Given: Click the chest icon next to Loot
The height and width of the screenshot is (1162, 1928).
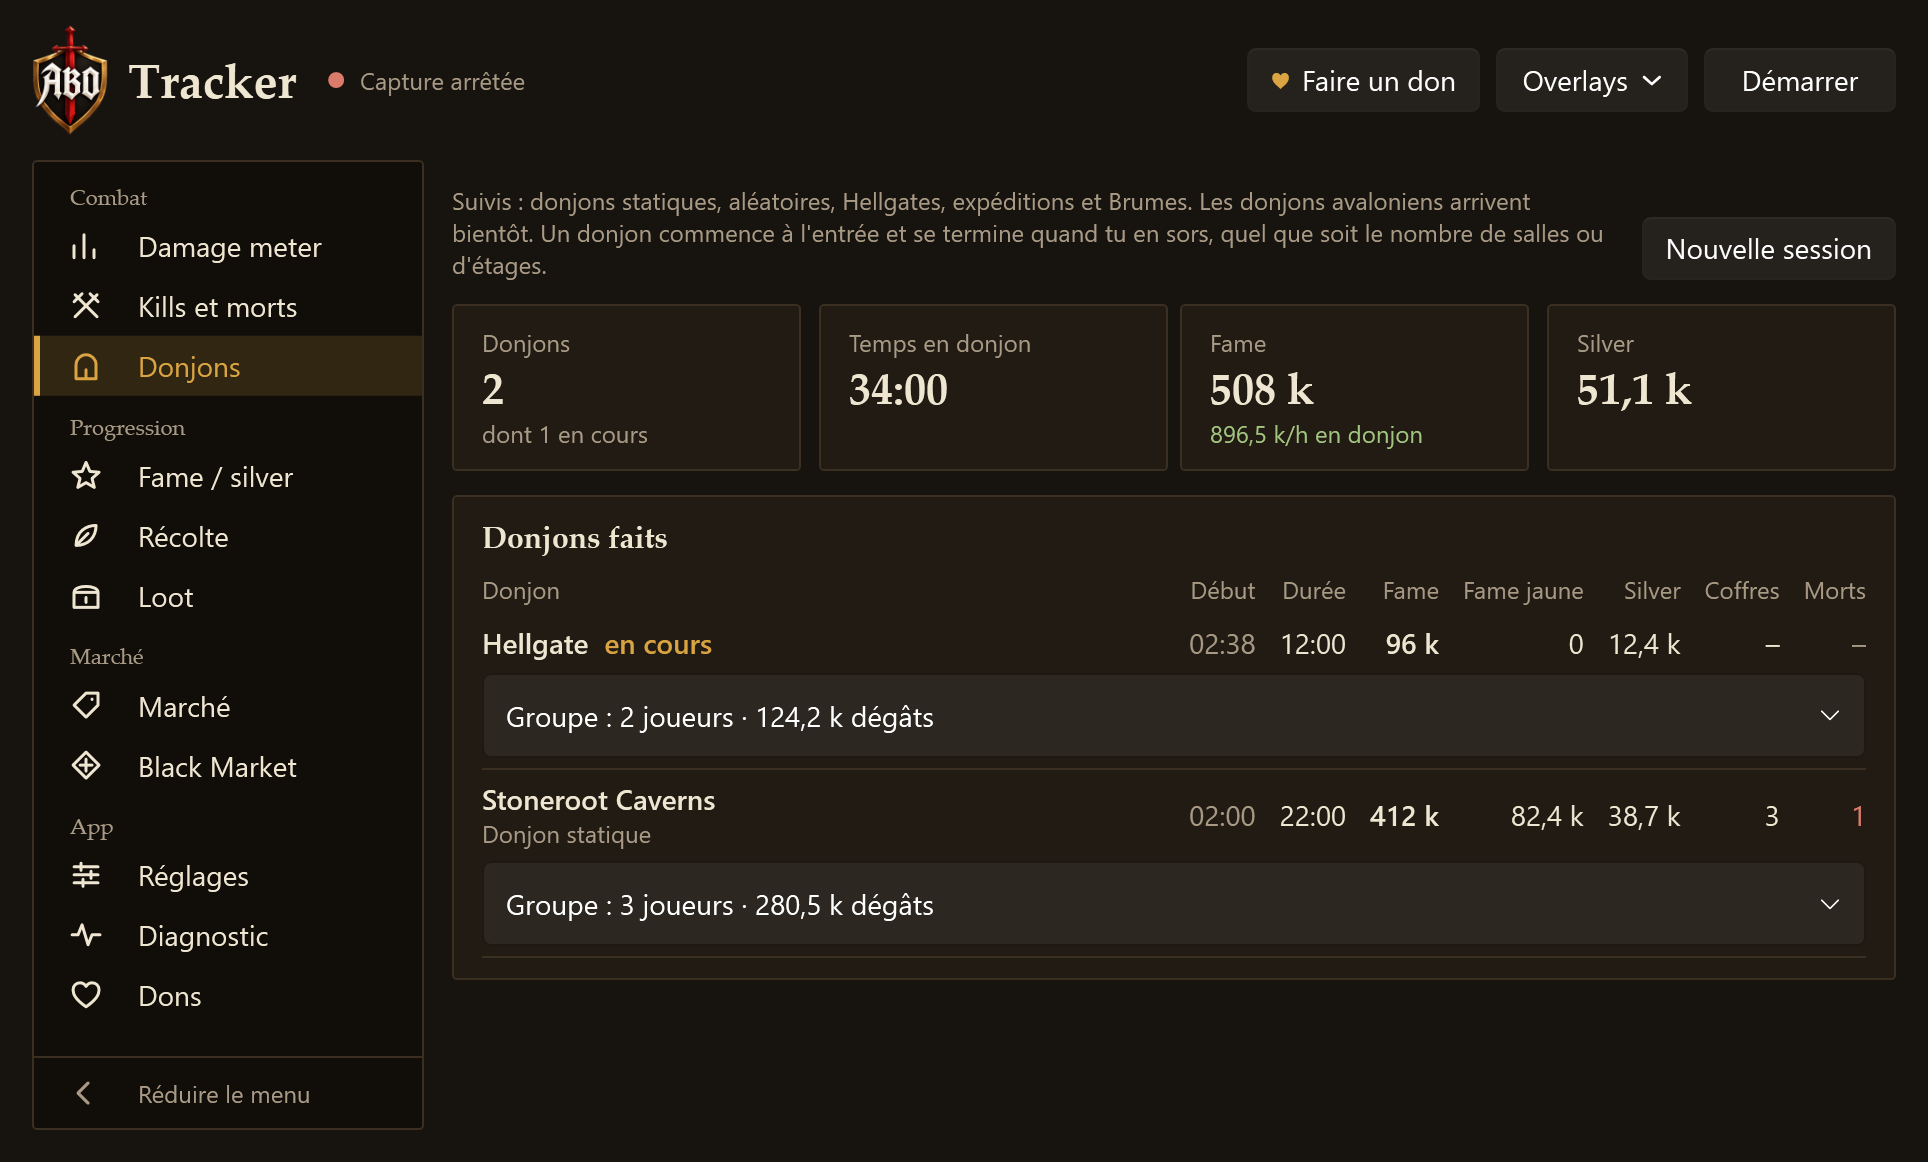Looking at the screenshot, I should (85, 596).
